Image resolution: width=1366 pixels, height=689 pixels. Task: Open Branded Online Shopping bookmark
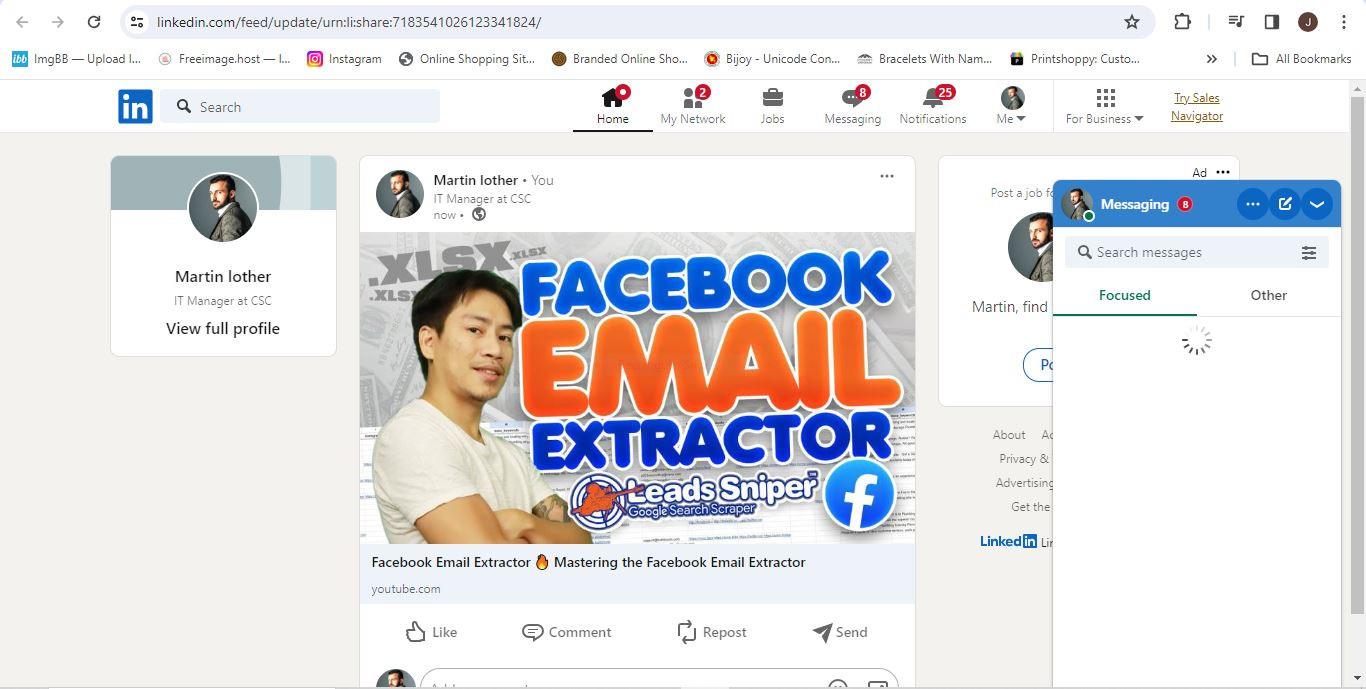click(619, 59)
